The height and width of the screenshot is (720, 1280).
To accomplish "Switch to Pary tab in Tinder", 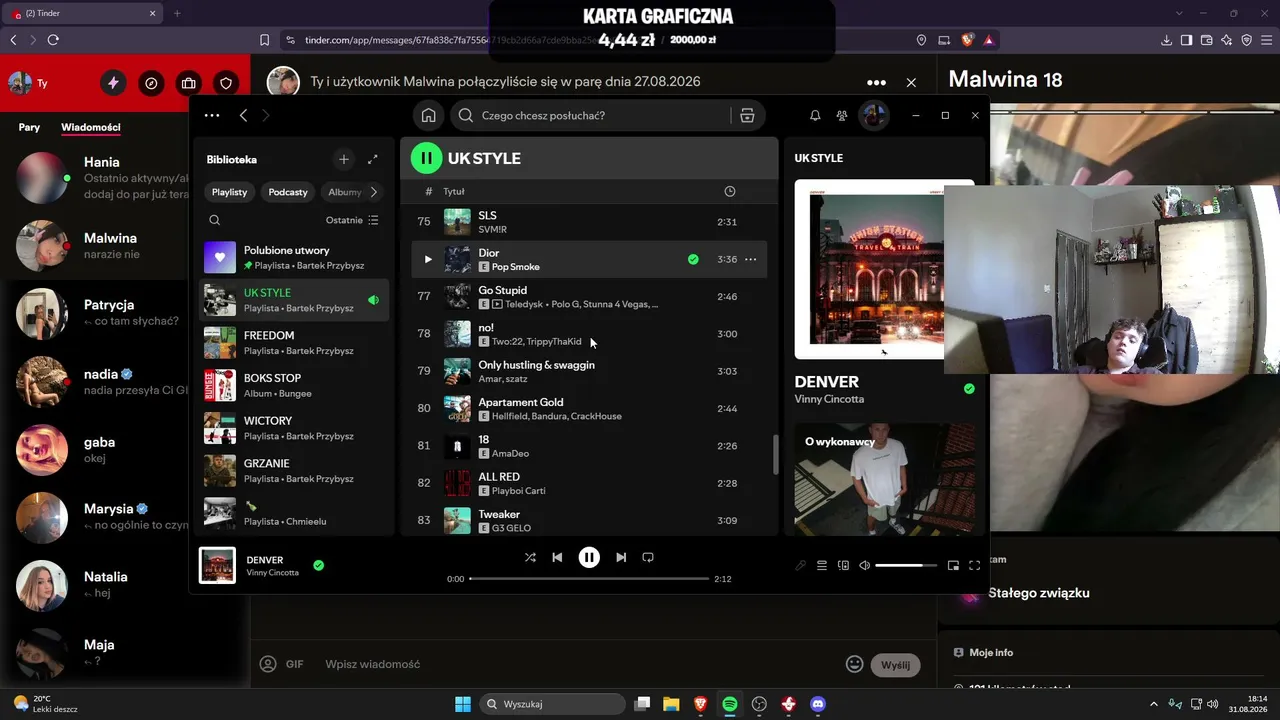I will point(29,127).
